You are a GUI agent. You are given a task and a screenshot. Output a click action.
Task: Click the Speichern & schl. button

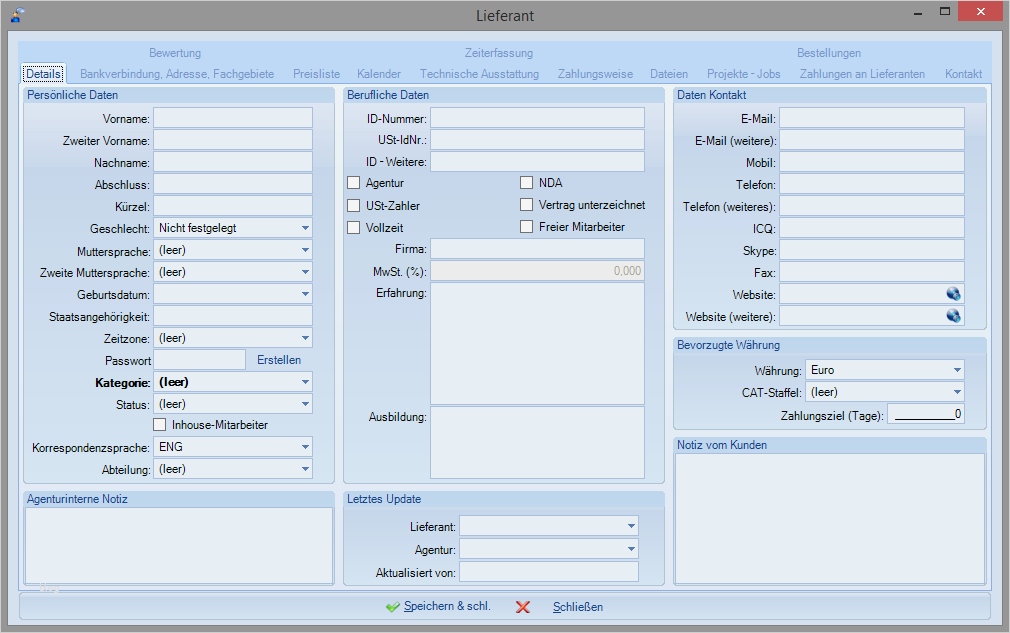[x=437, y=607]
